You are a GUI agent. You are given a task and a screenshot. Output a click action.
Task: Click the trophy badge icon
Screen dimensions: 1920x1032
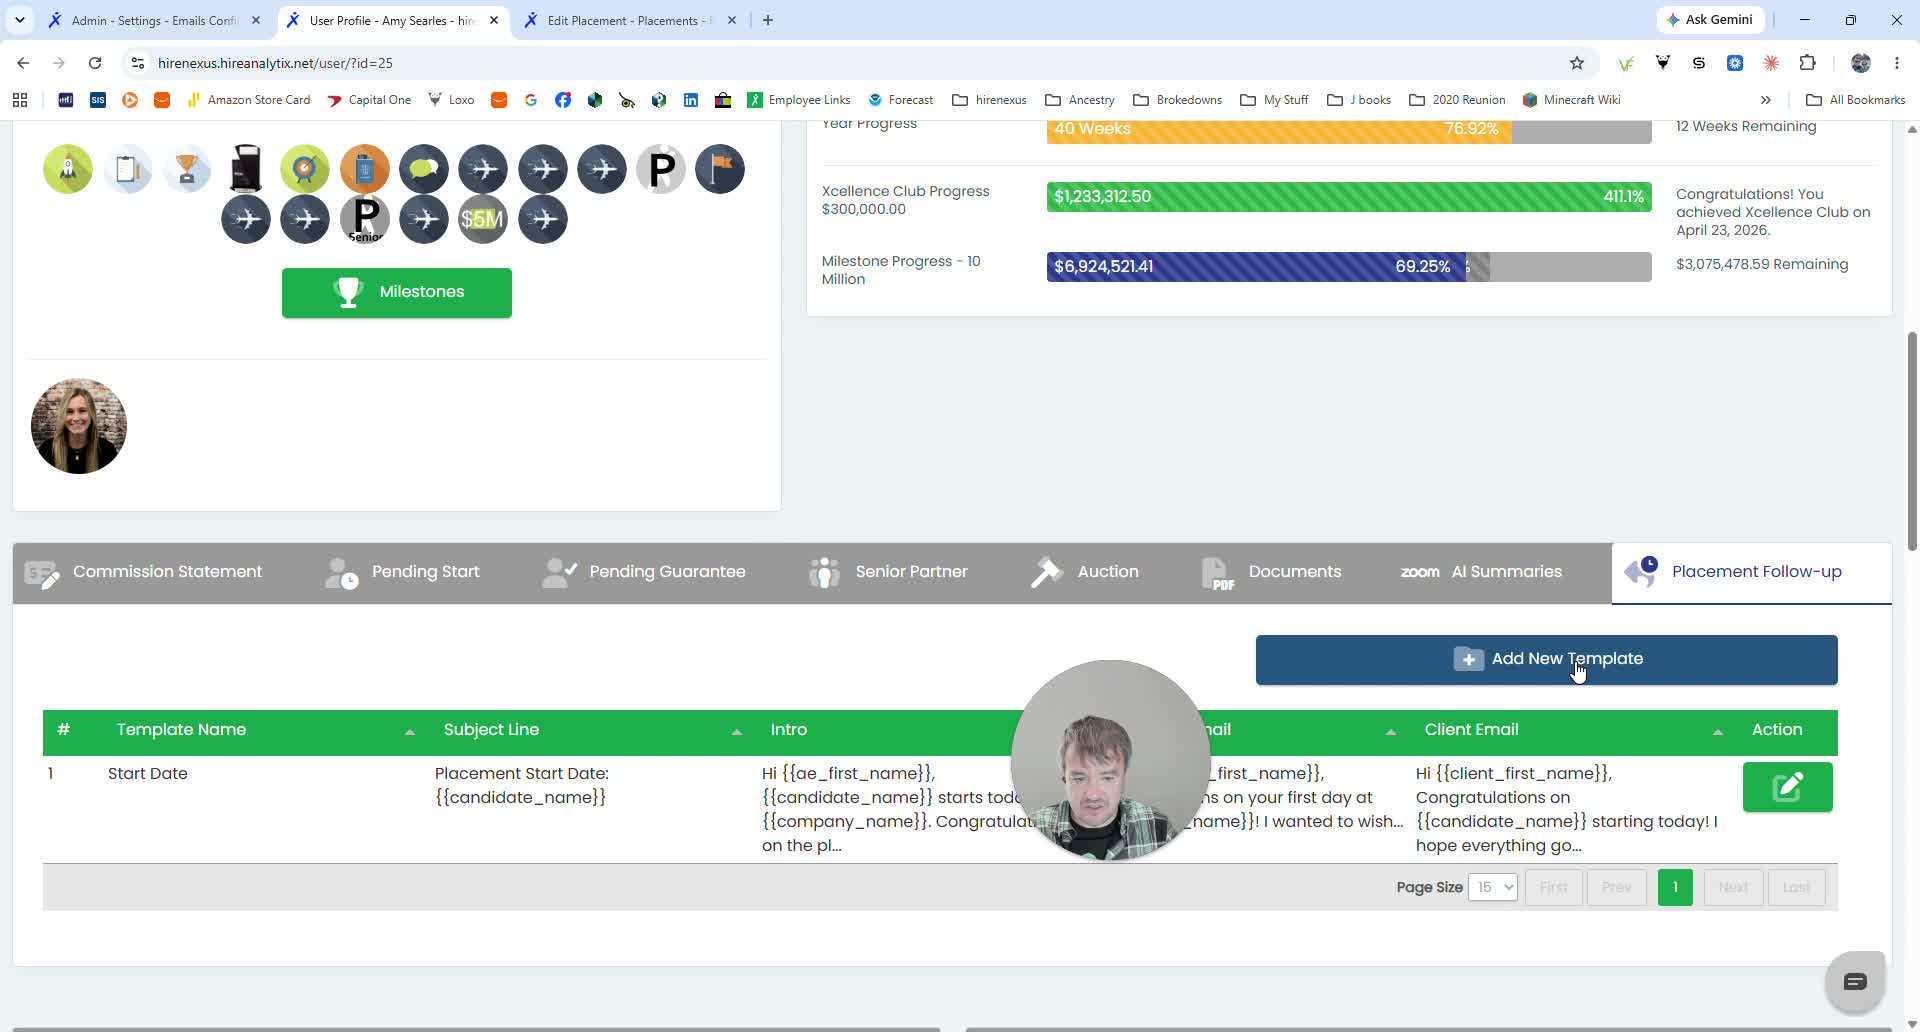tap(187, 169)
